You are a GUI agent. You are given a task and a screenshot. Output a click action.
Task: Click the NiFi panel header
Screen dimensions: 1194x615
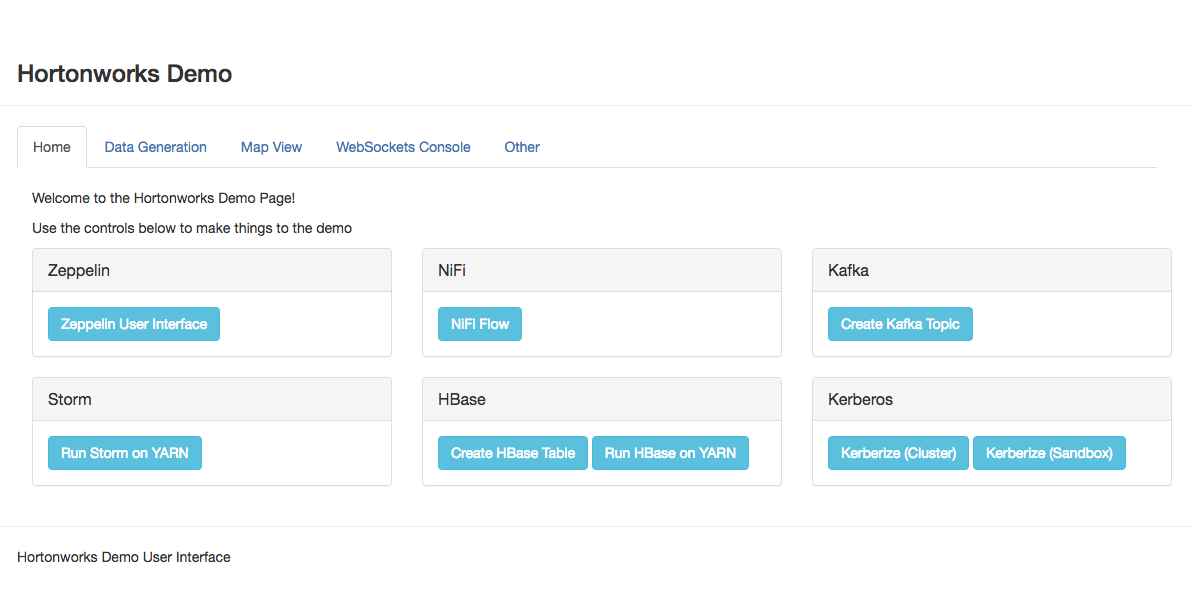[602, 270]
